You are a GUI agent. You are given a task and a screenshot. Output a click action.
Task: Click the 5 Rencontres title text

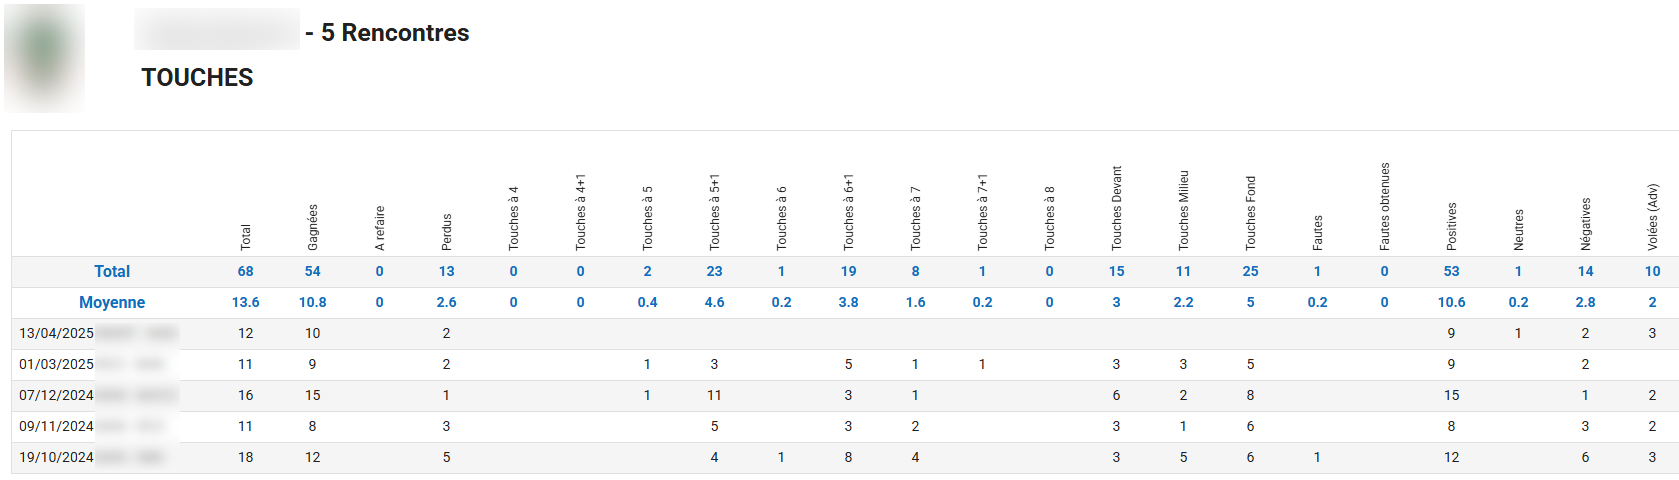pyautogui.click(x=395, y=33)
